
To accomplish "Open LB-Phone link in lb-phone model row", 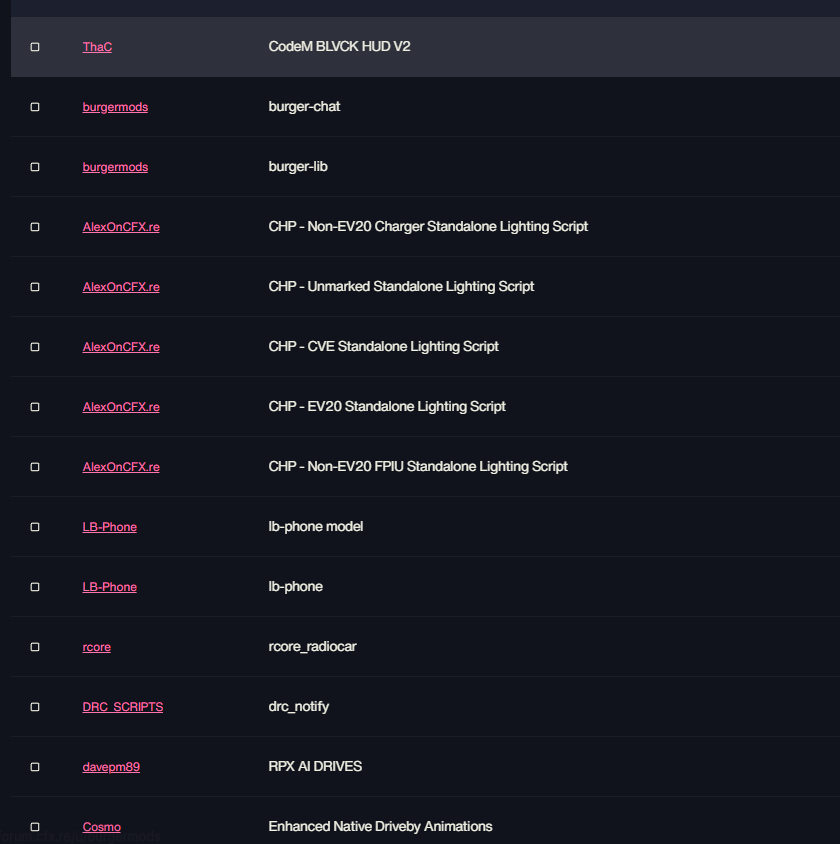I will tap(110, 527).
